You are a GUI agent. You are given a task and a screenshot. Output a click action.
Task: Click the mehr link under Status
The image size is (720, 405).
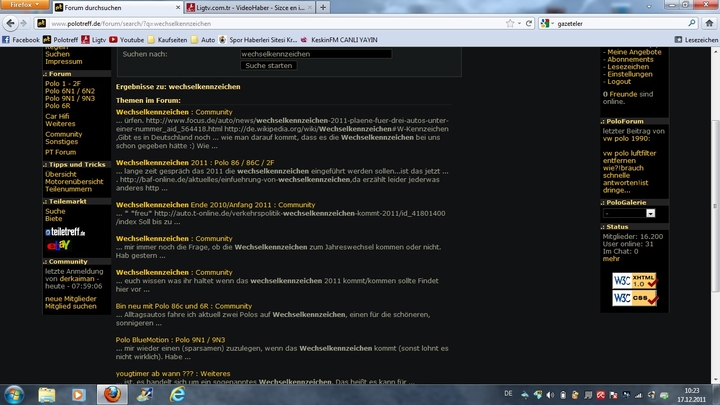(611, 259)
